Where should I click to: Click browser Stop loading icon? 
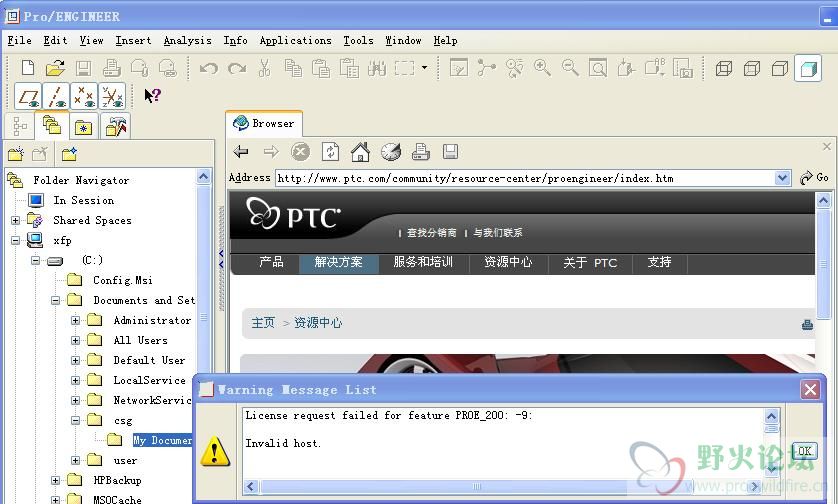[300, 152]
